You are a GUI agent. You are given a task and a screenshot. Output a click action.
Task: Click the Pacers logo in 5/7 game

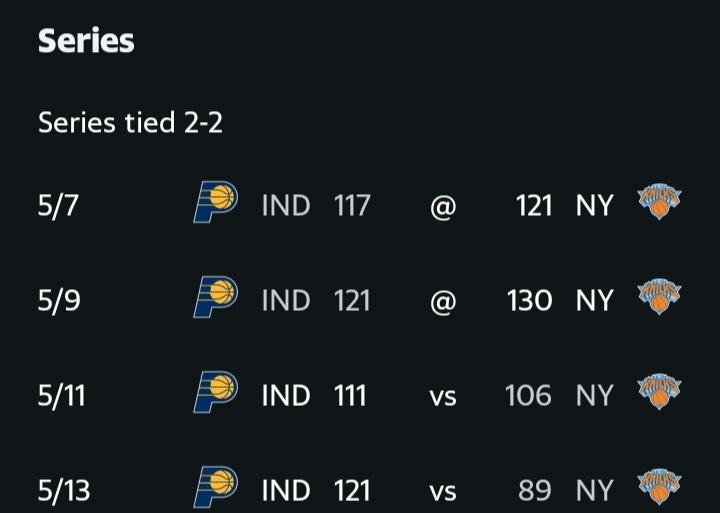click(215, 202)
